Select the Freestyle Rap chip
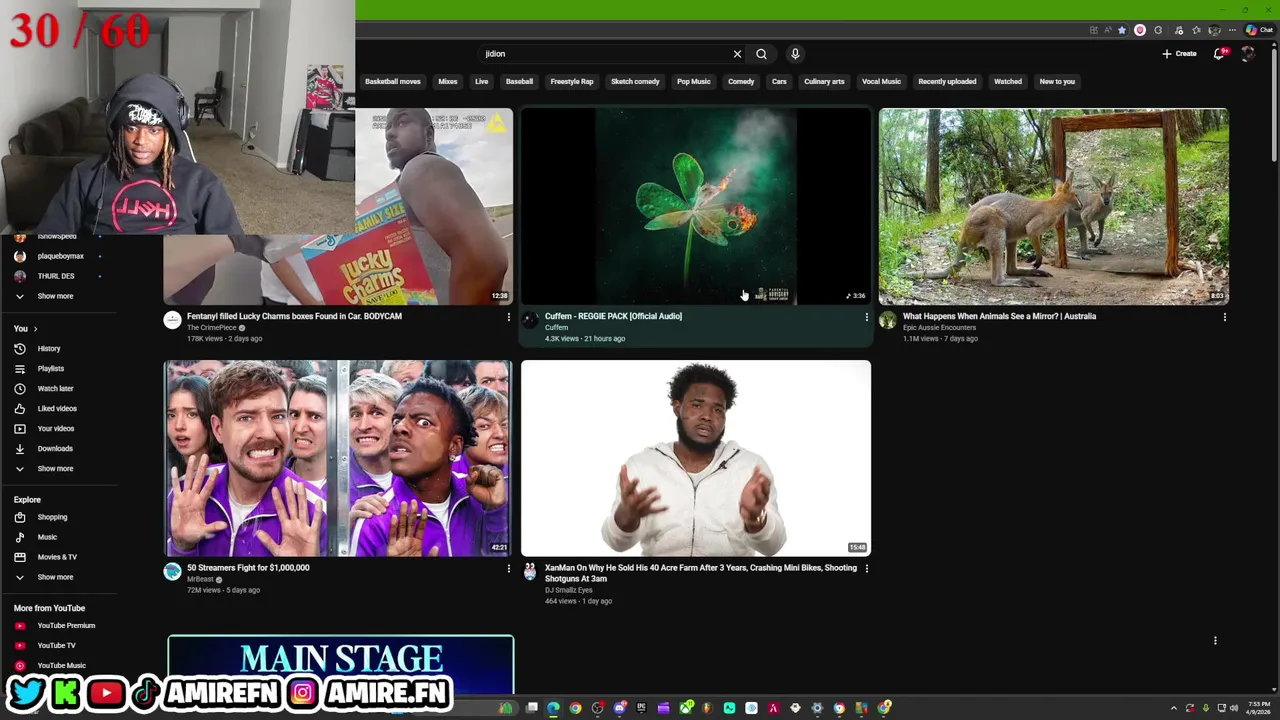This screenshot has height=720, width=1280. coord(572,81)
